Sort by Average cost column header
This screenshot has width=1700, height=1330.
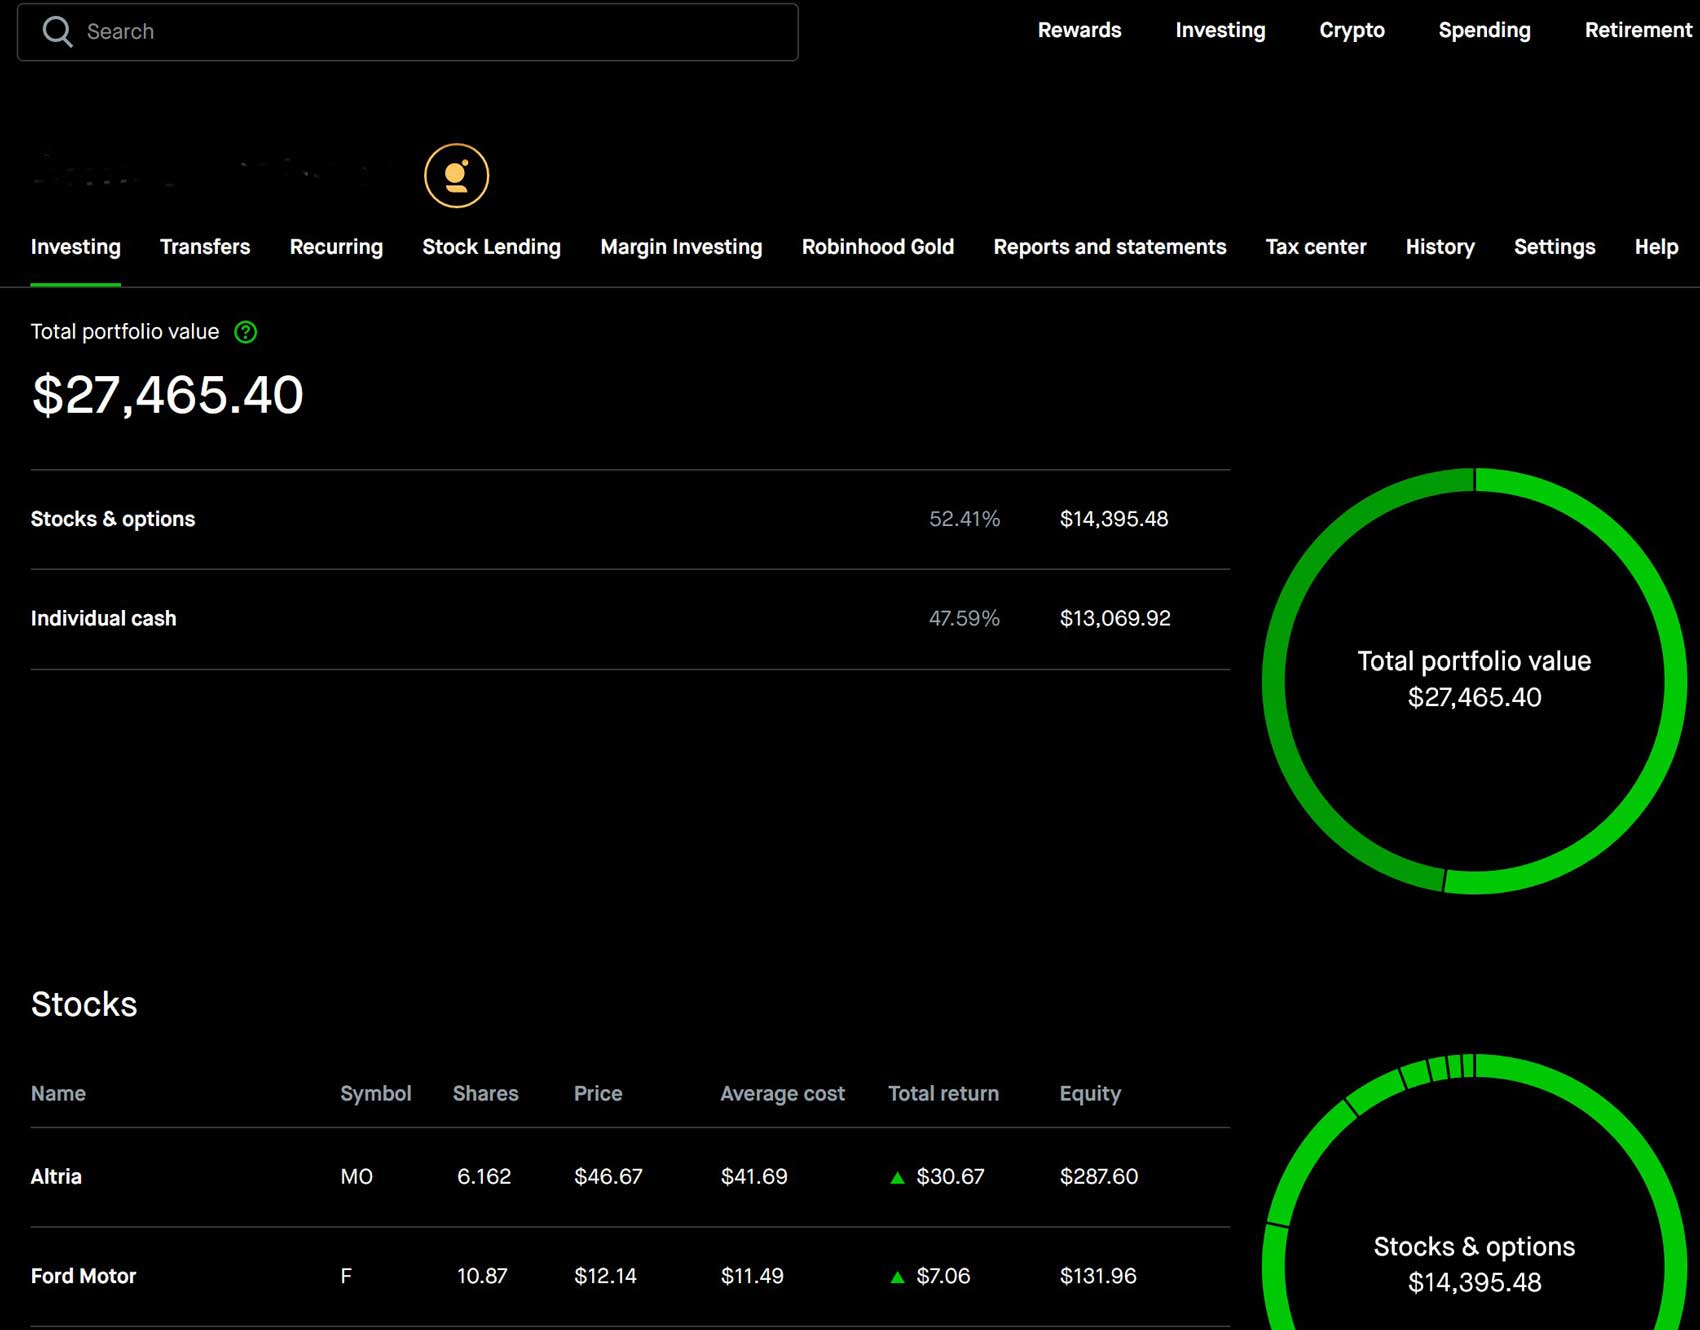click(x=782, y=1094)
